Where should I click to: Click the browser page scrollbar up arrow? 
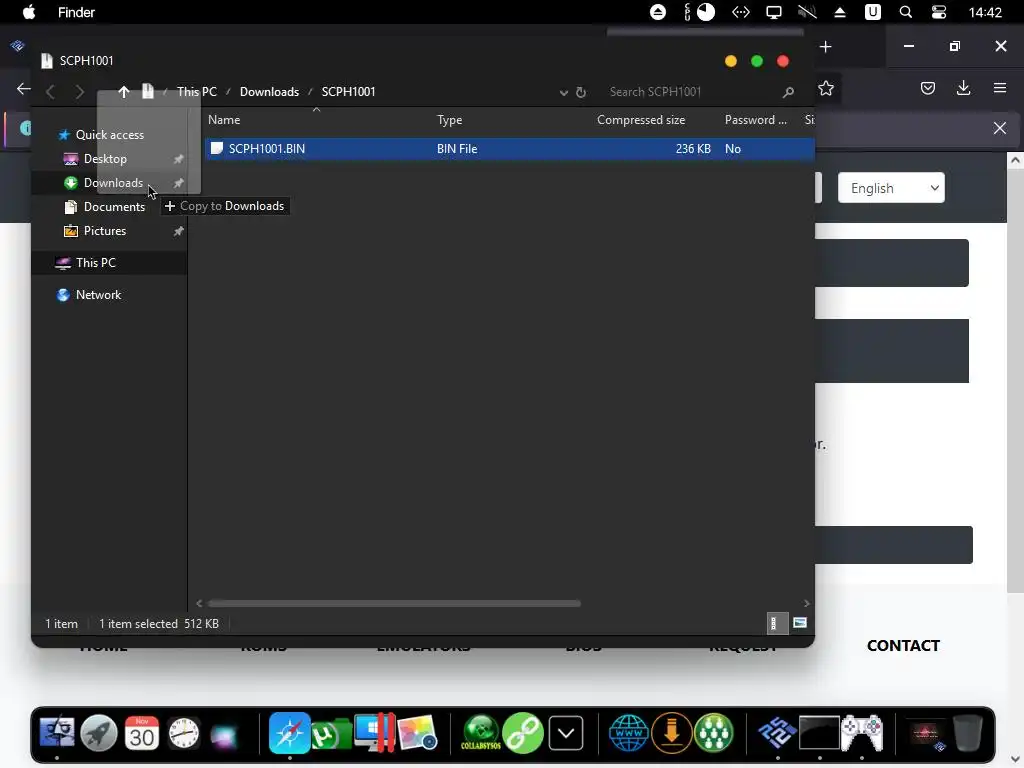click(x=1015, y=160)
